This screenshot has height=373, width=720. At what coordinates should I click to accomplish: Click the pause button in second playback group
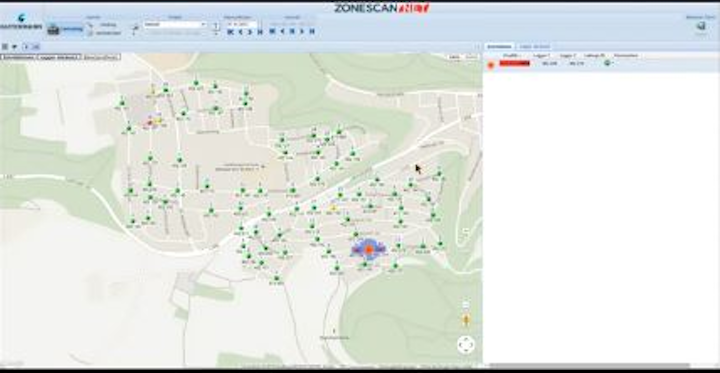pos(292,31)
